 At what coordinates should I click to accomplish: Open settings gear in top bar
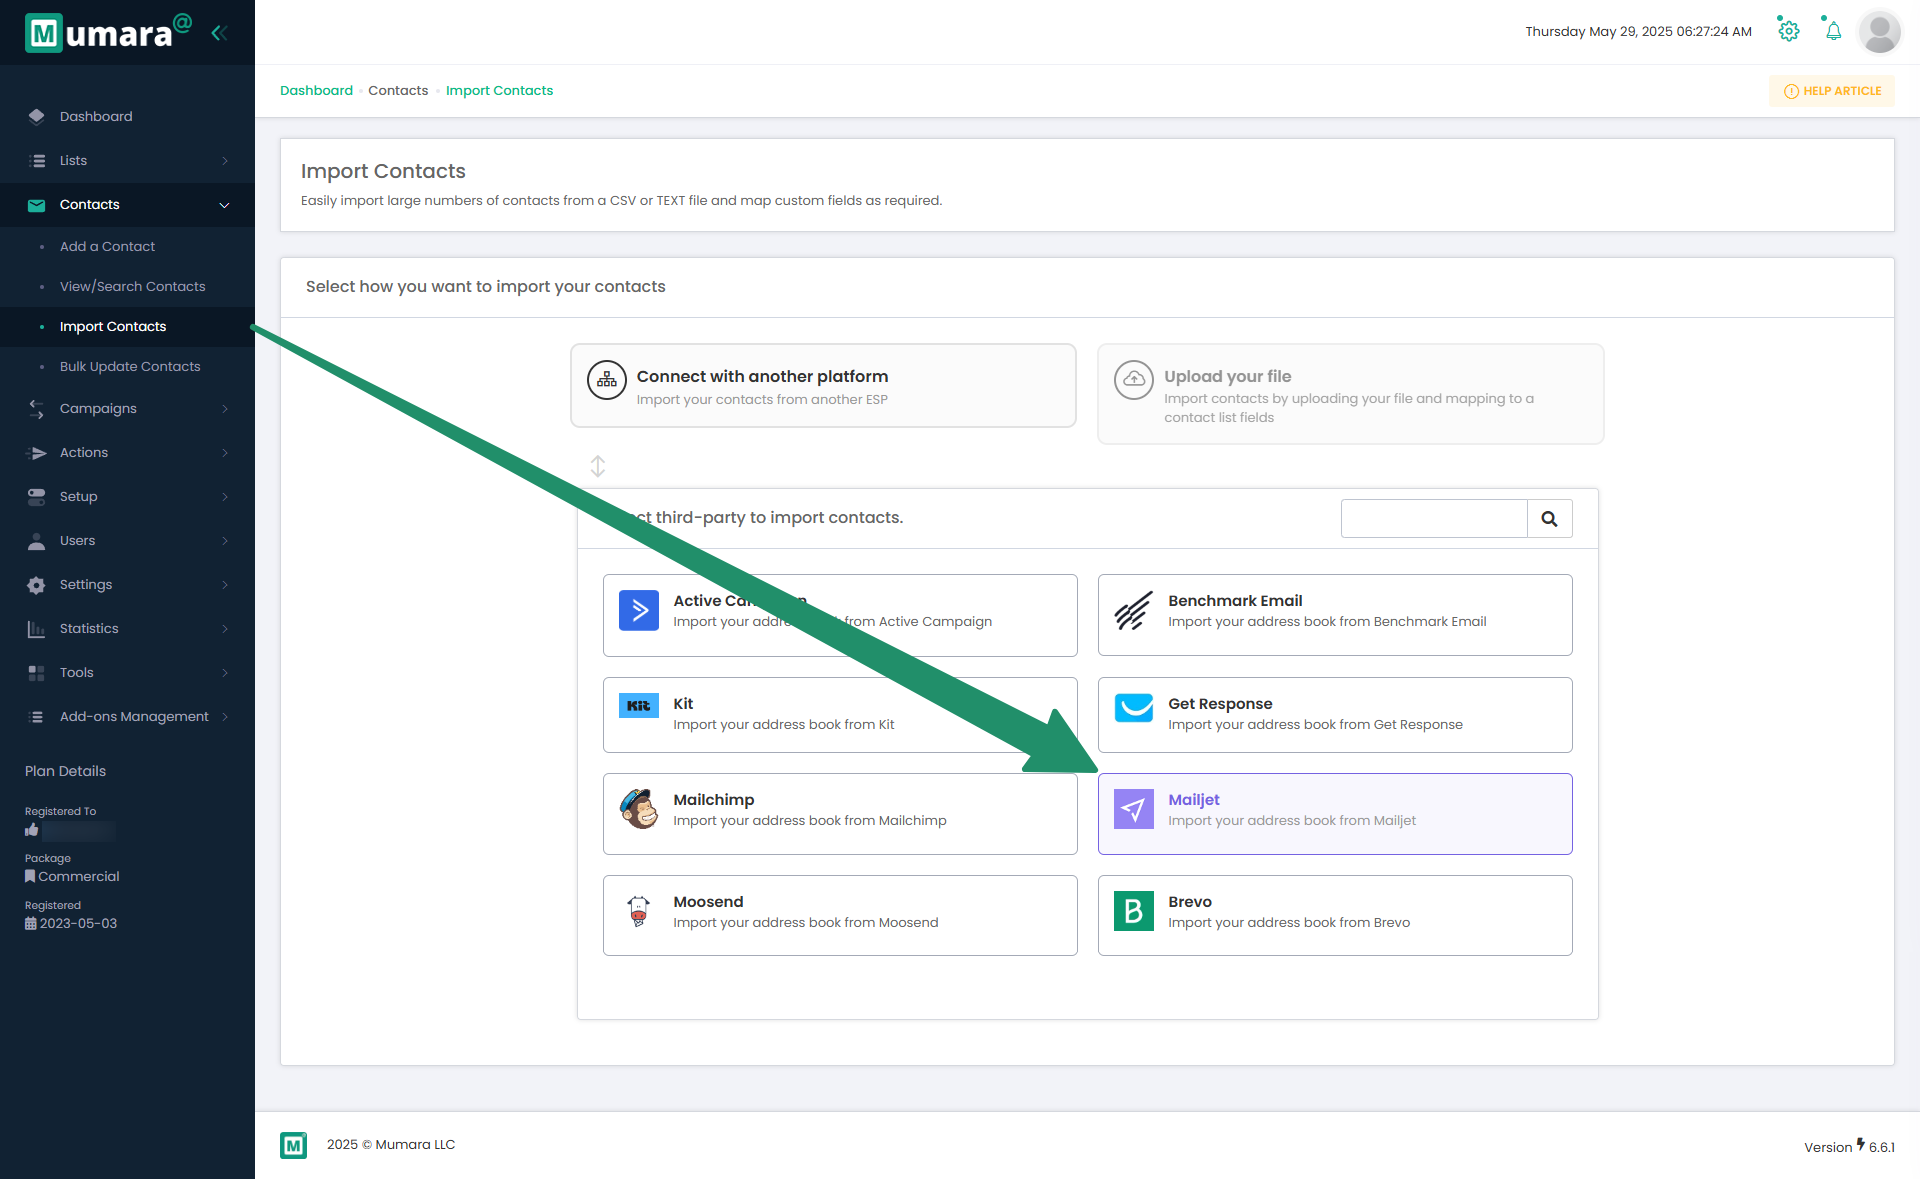pyautogui.click(x=1789, y=31)
